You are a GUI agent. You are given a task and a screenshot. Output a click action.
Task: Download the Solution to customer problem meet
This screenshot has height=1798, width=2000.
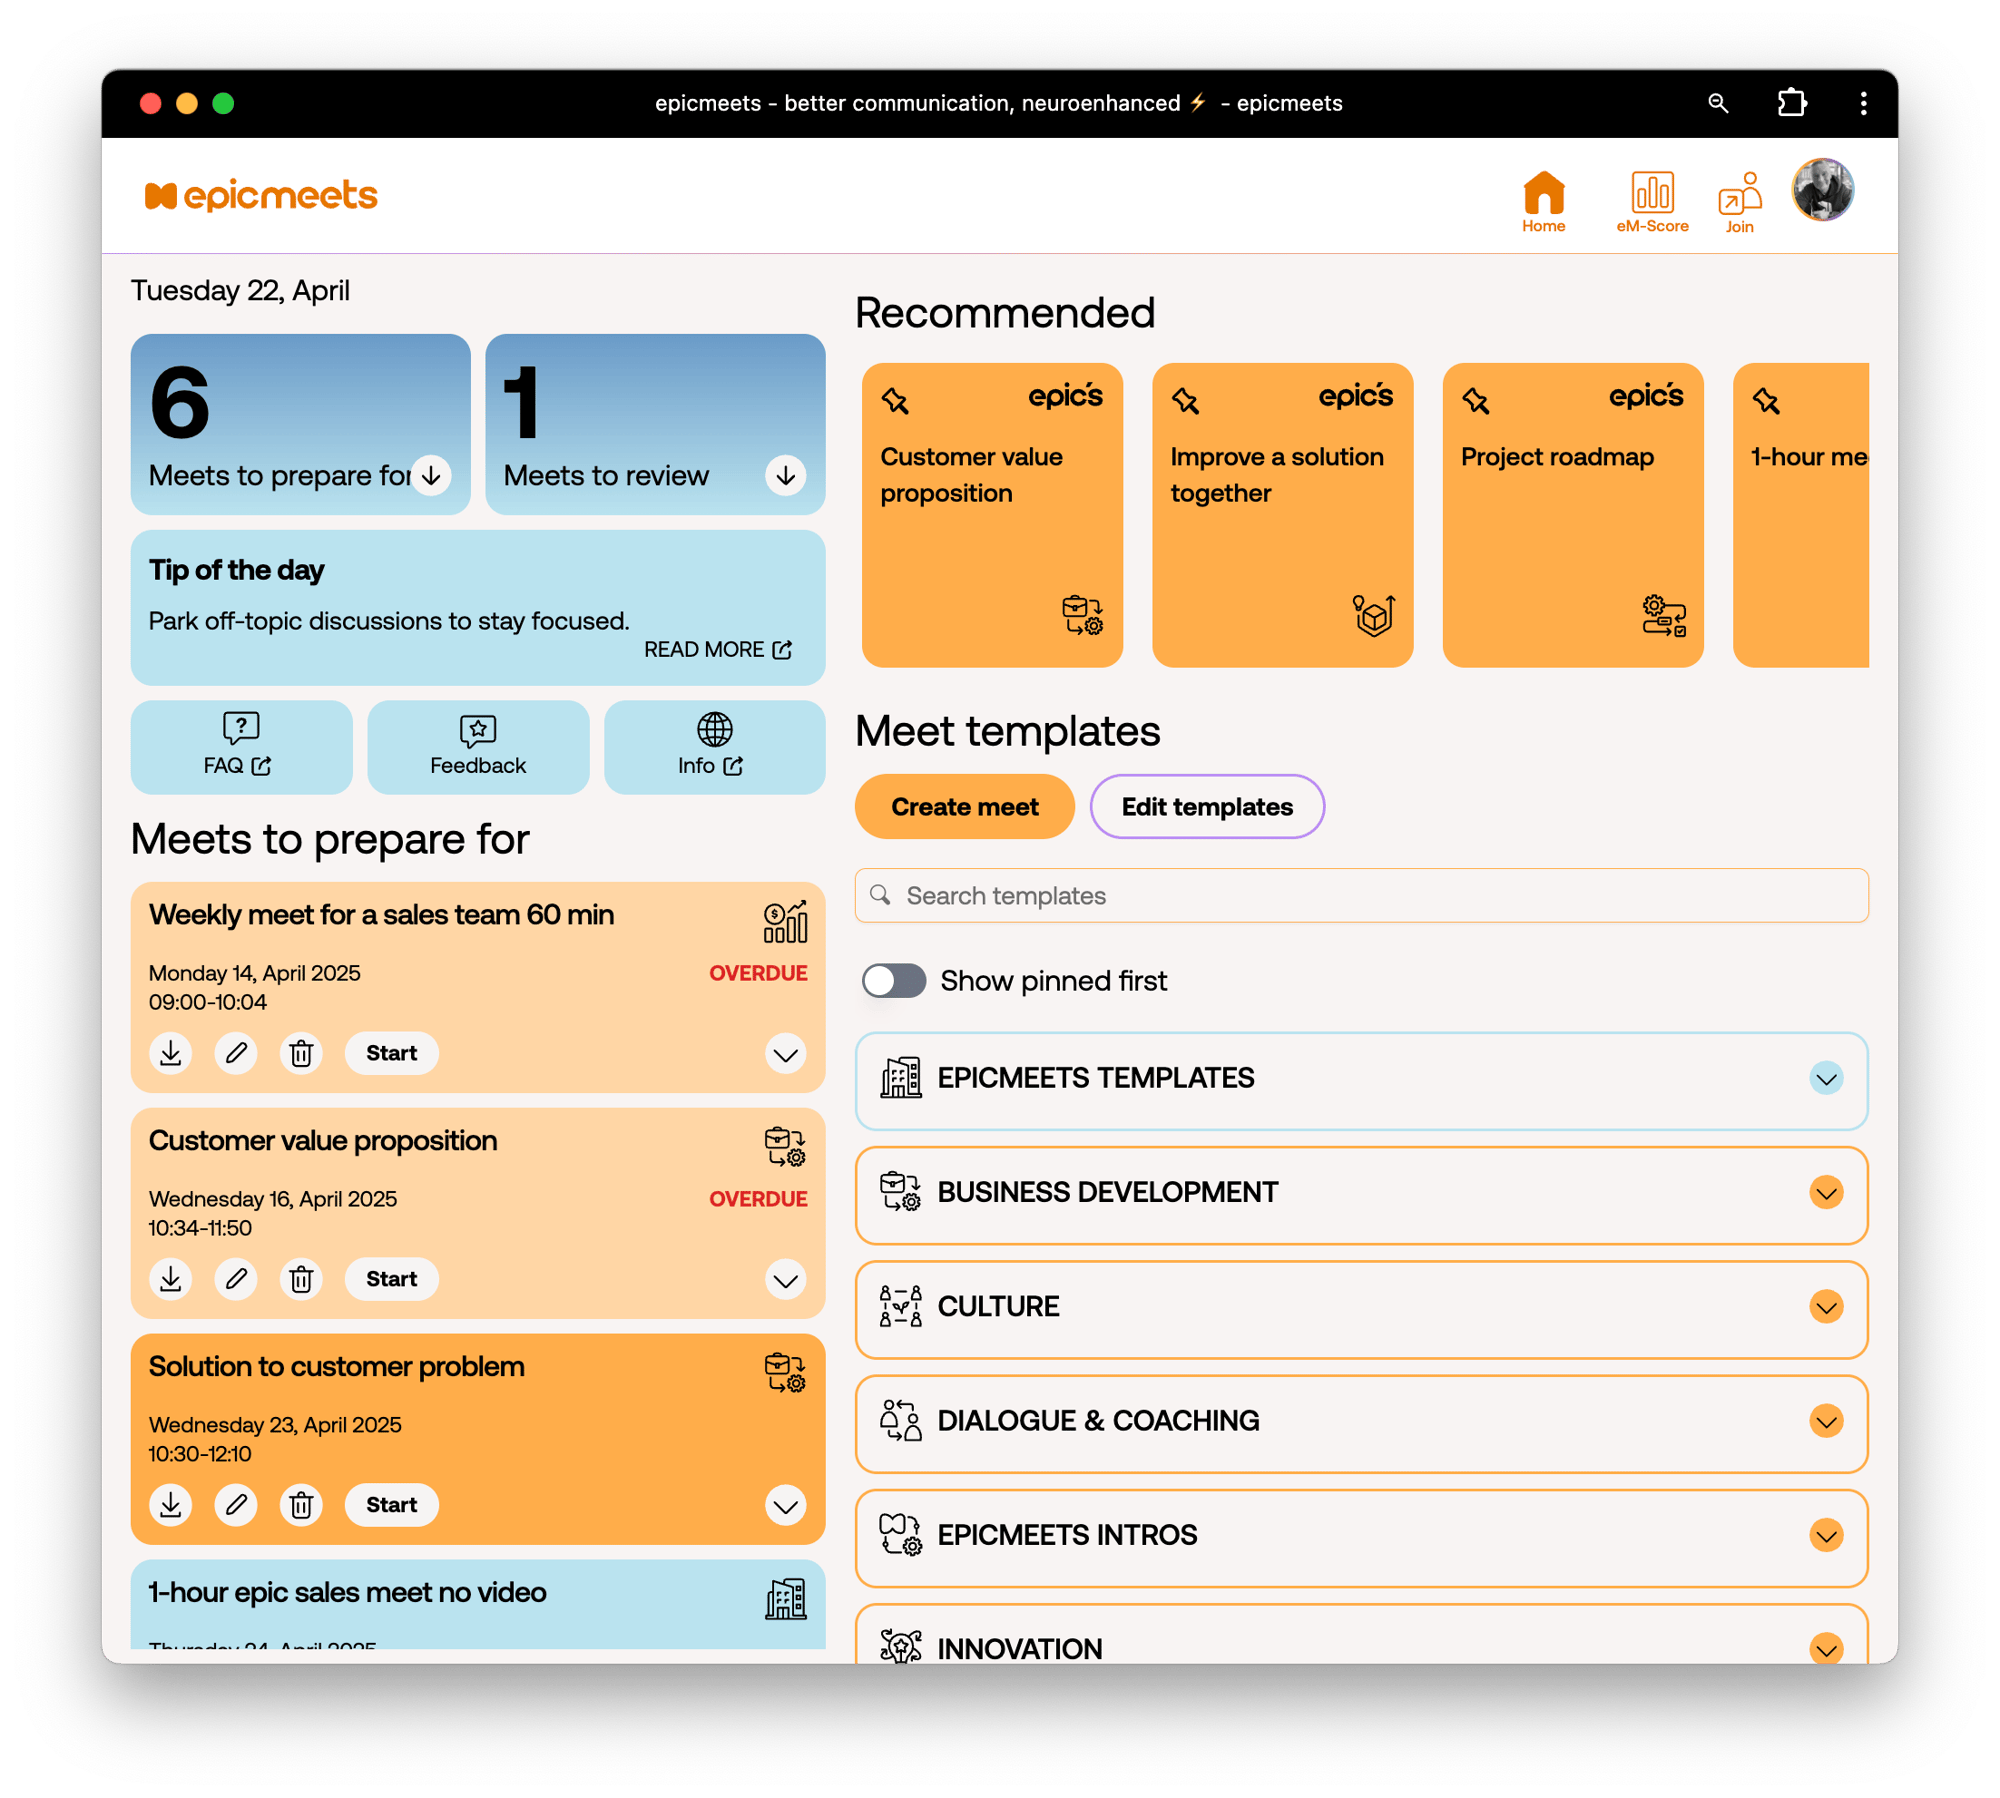[171, 1505]
